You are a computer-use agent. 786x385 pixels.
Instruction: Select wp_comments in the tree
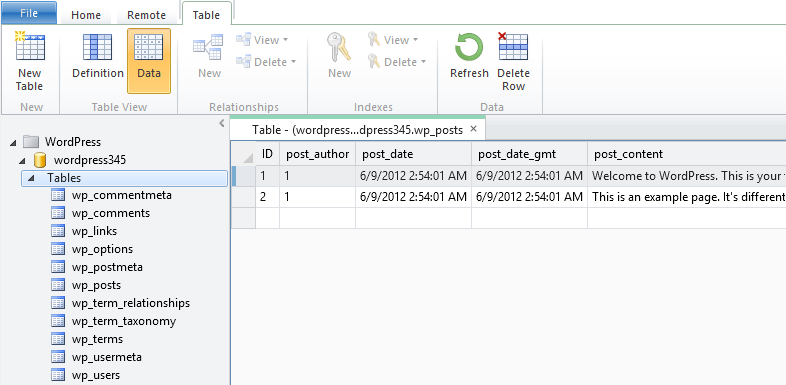coord(111,213)
